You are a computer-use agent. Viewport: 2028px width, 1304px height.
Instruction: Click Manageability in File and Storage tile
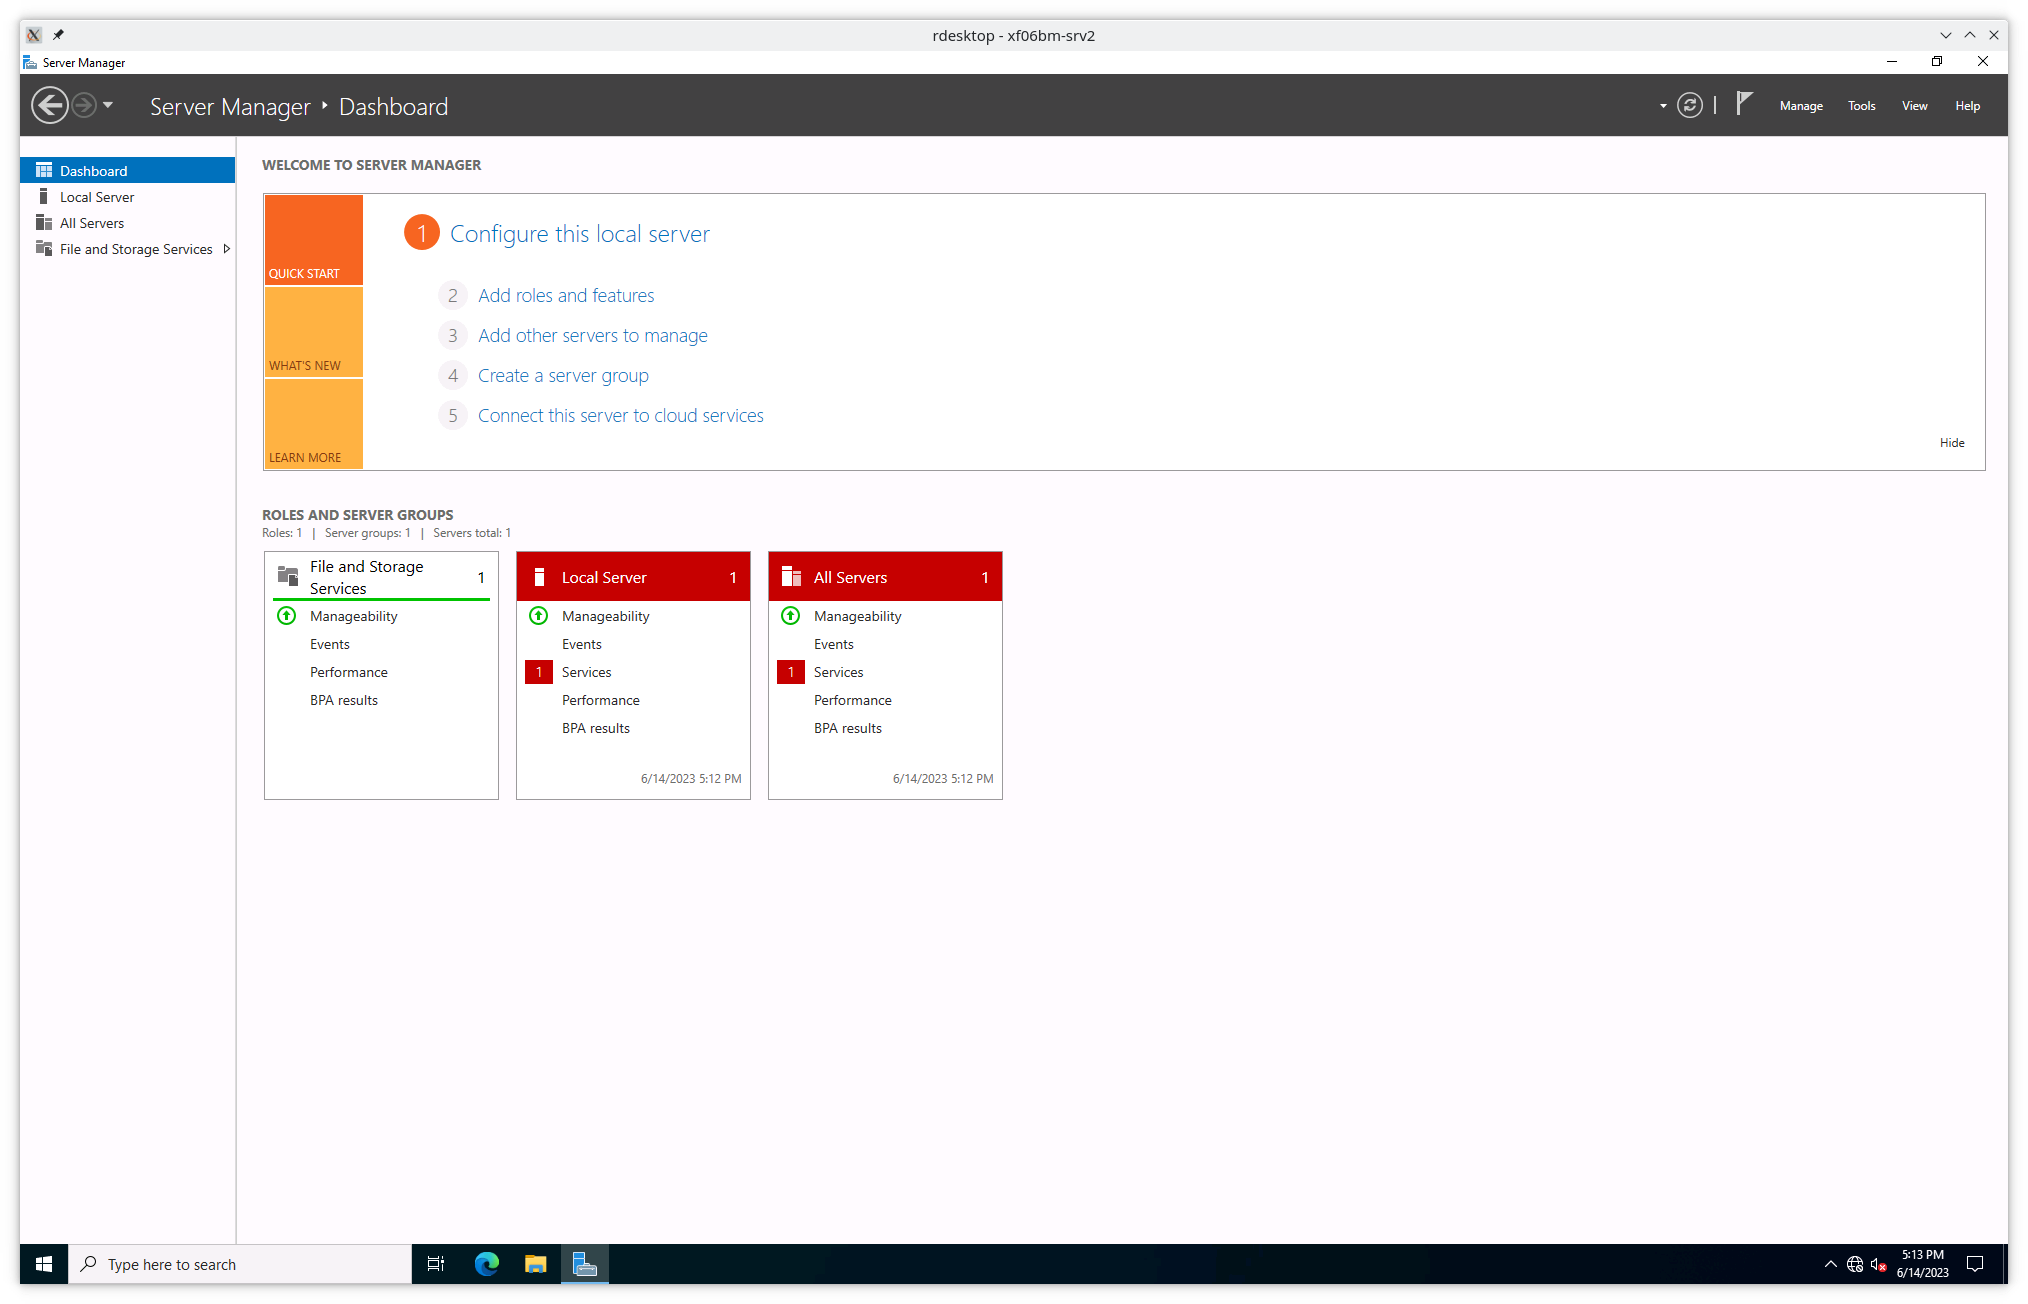(354, 616)
